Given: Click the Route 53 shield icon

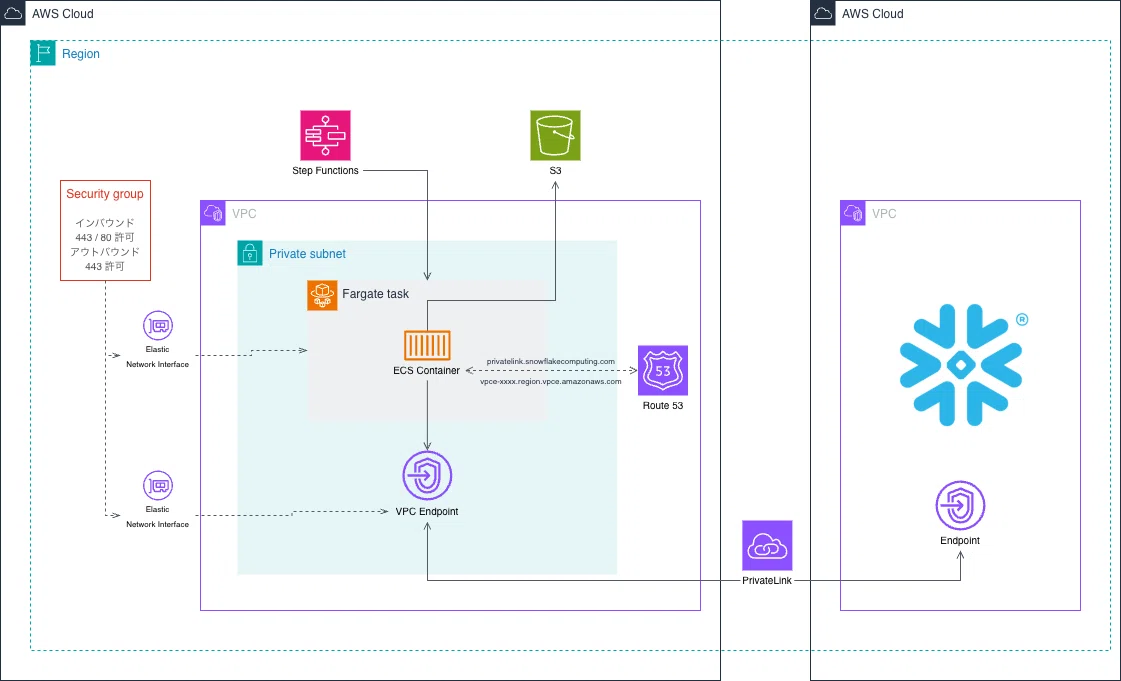Looking at the screenshot, I should coord(663,370).
